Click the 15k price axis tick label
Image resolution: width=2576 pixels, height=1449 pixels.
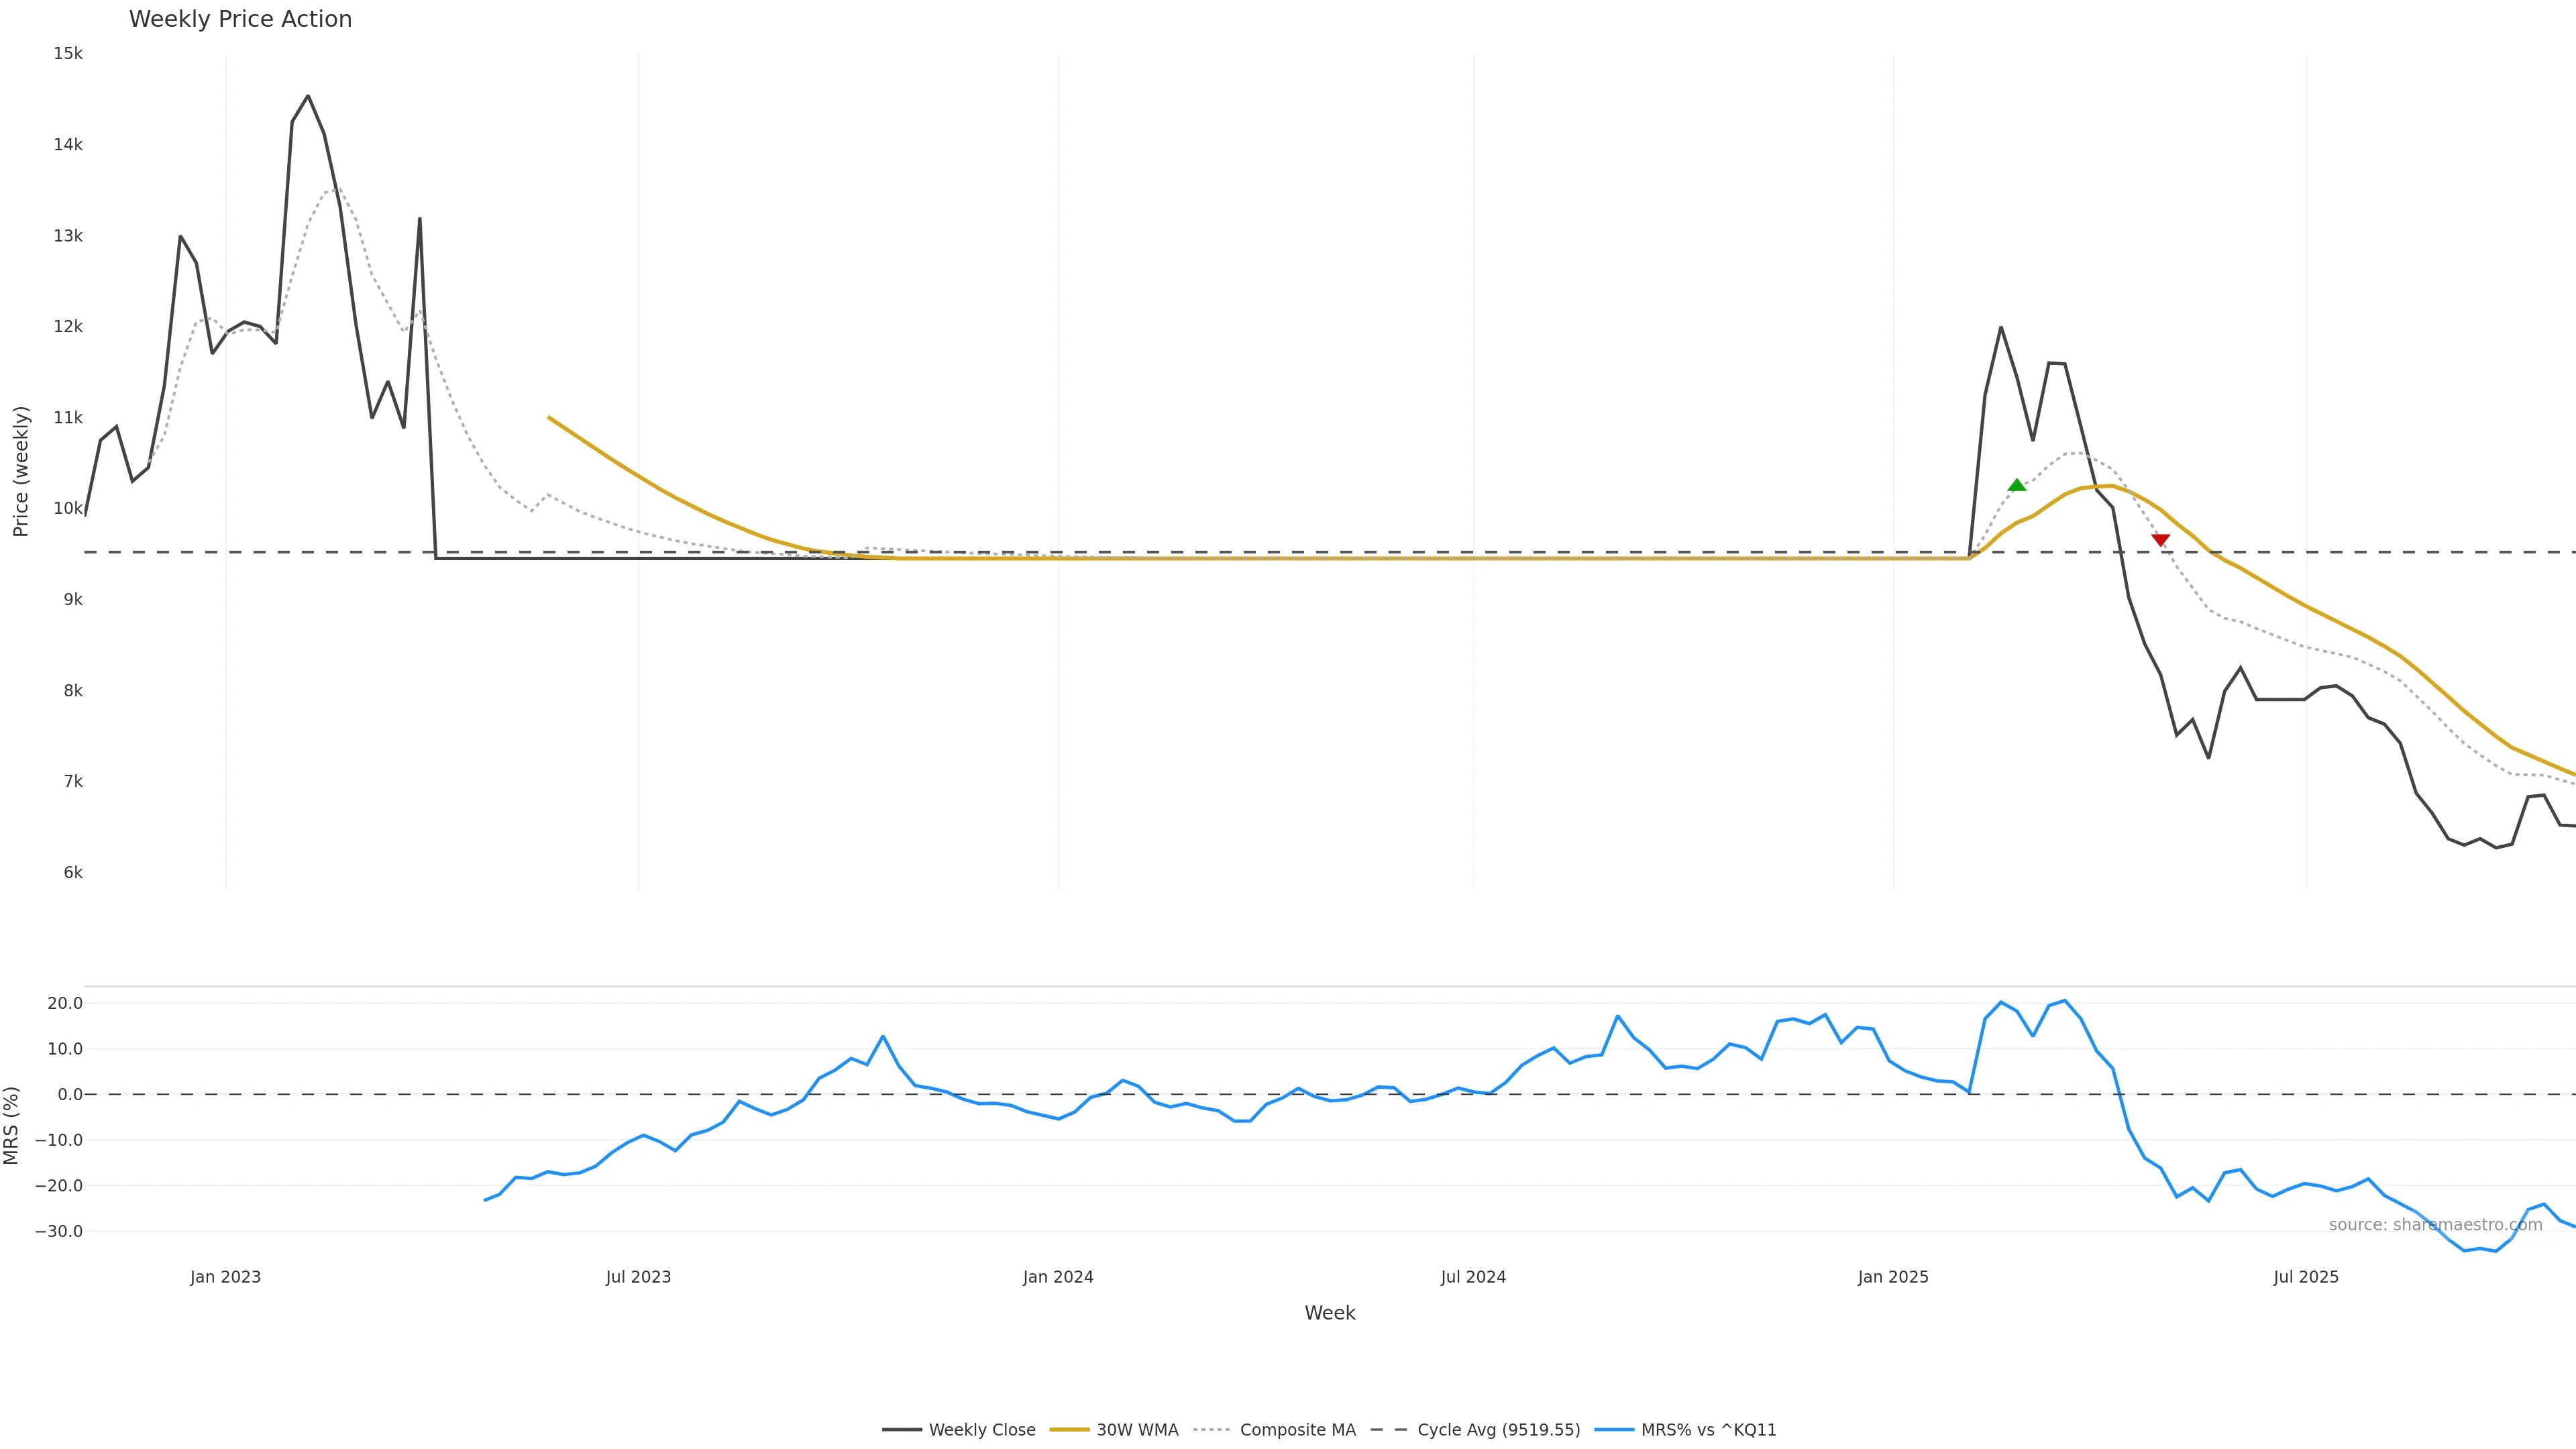(x=68, y=53)
